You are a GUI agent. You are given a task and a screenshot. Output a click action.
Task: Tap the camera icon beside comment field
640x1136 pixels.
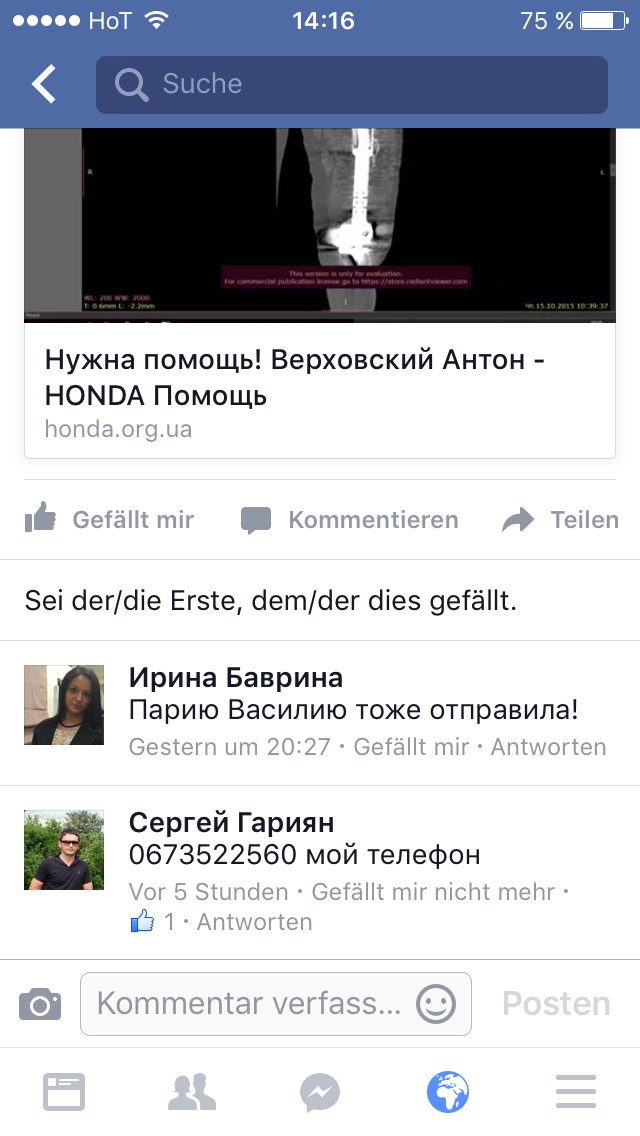click(40, 1004)
